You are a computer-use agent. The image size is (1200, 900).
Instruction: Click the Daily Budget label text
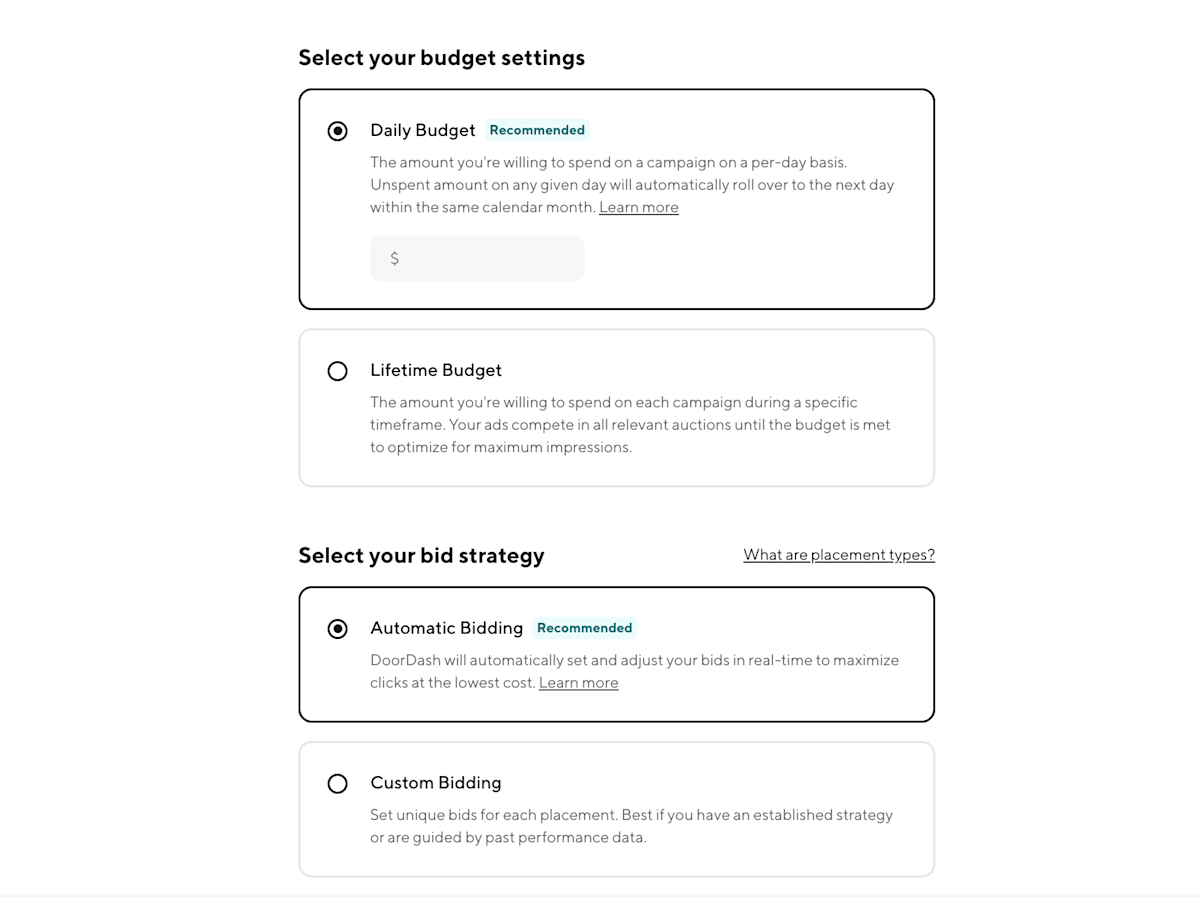[422, 130]
